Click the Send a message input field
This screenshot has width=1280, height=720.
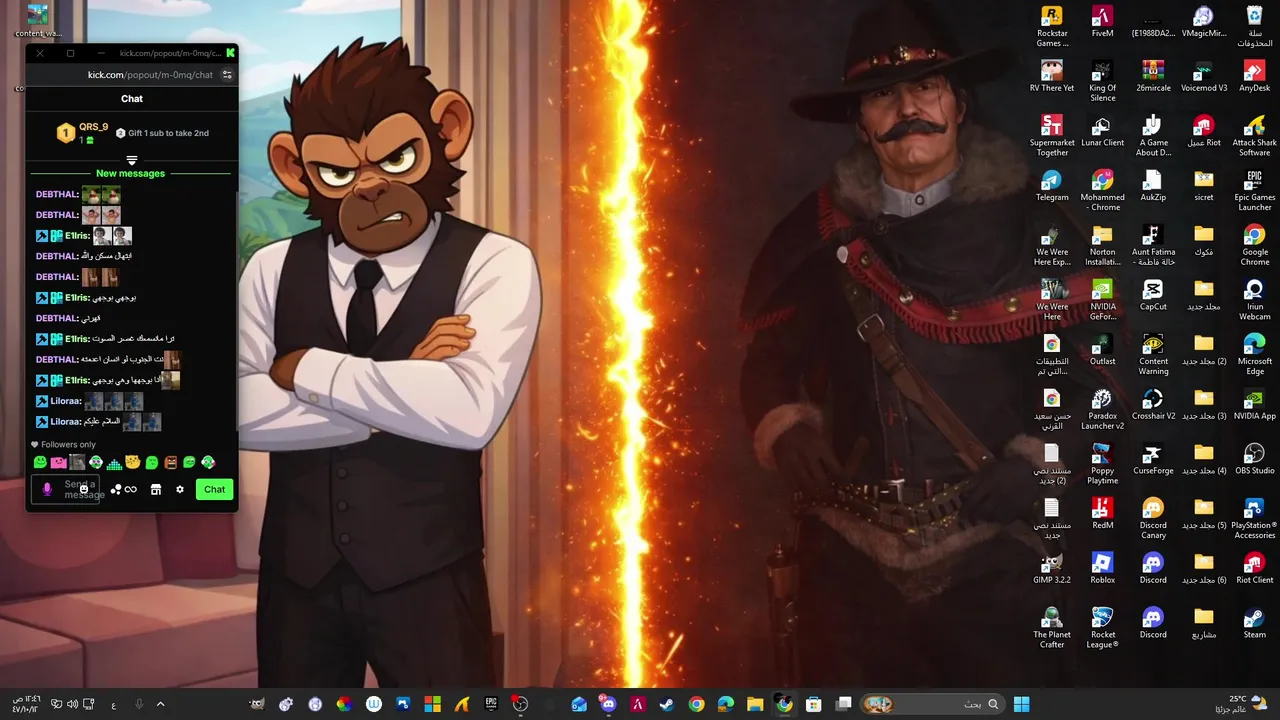[66, 490]
